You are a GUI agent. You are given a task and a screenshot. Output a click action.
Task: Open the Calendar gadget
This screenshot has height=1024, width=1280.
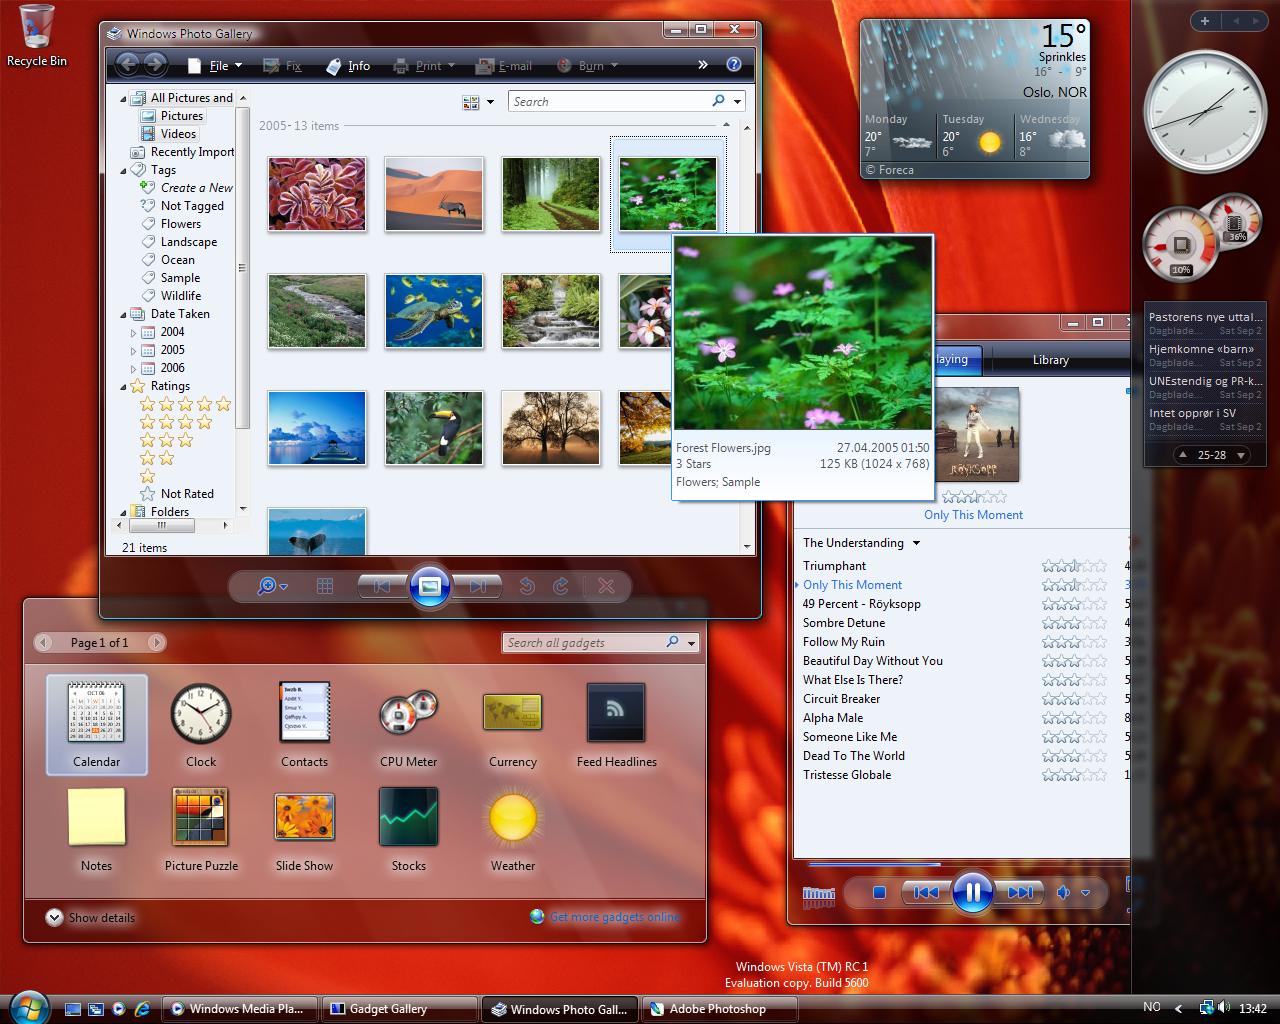click(96, 724)
